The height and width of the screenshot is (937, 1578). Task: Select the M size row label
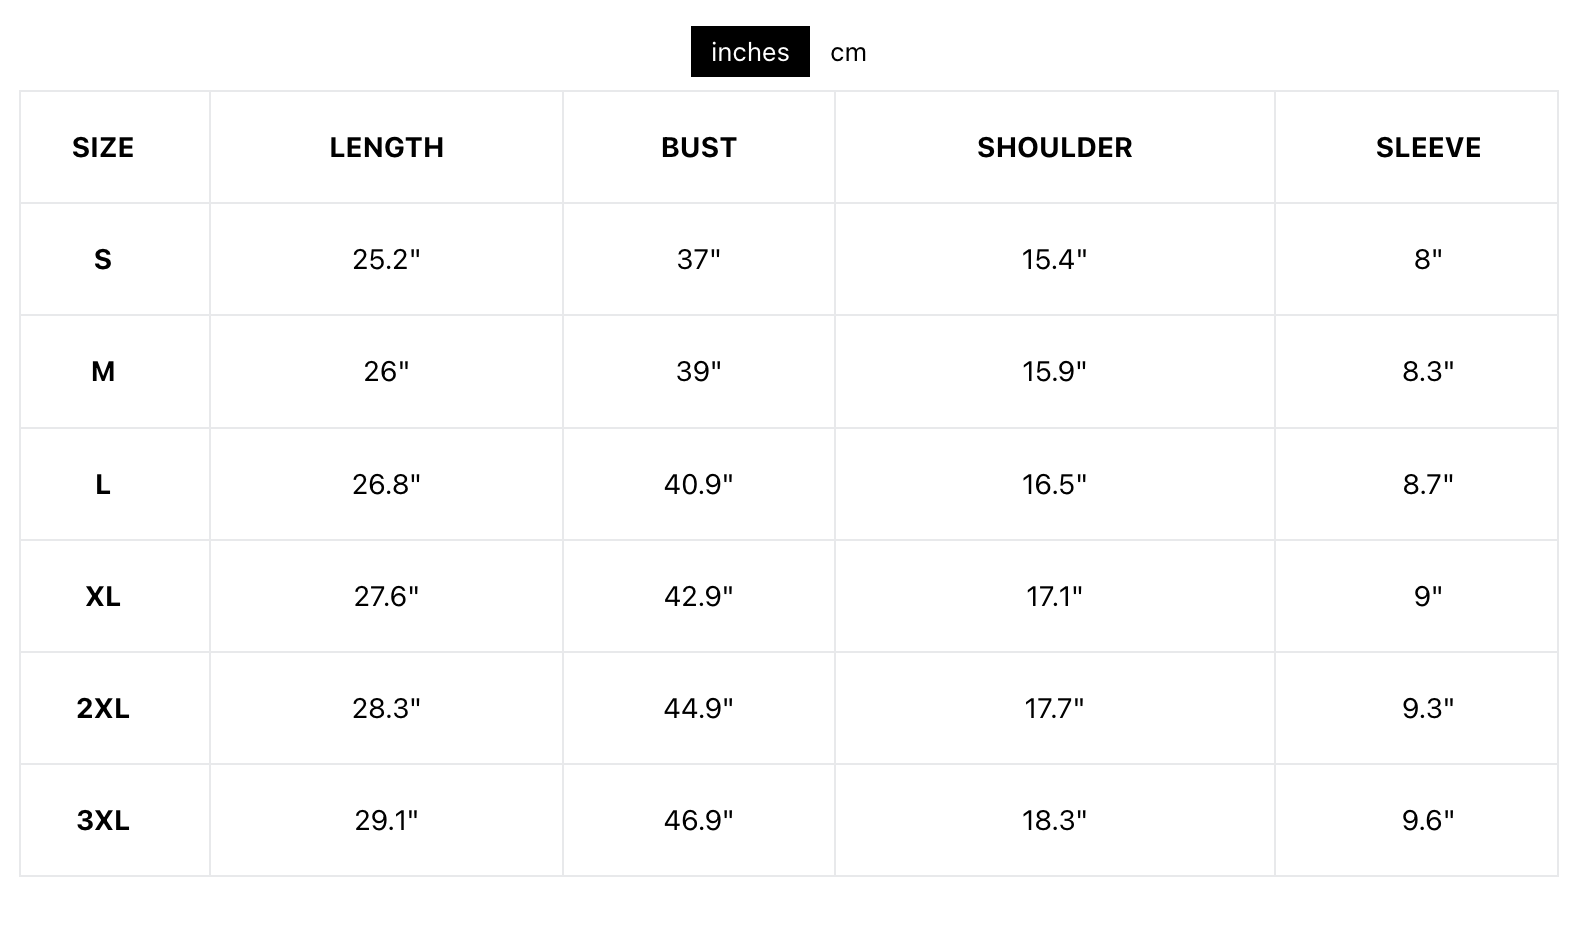(103, 372)
